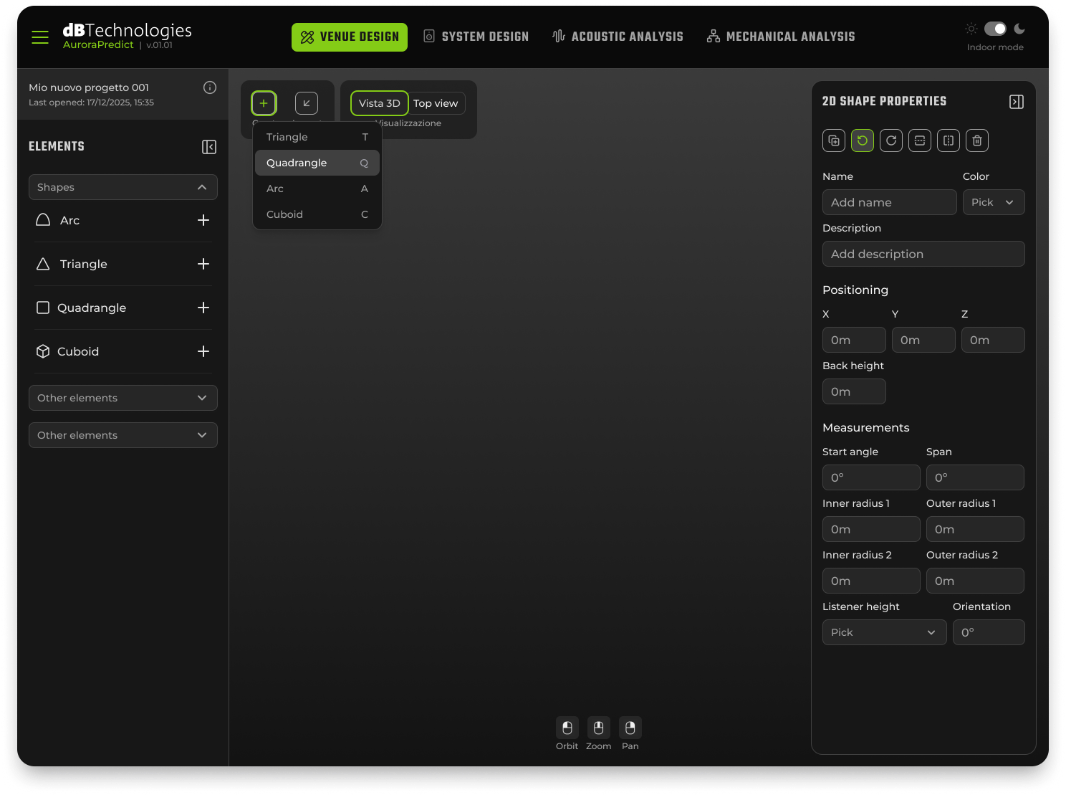1066x795 pixels.
Task: Click the Inner radius 2 field
Action: click(x=871, y=581)
